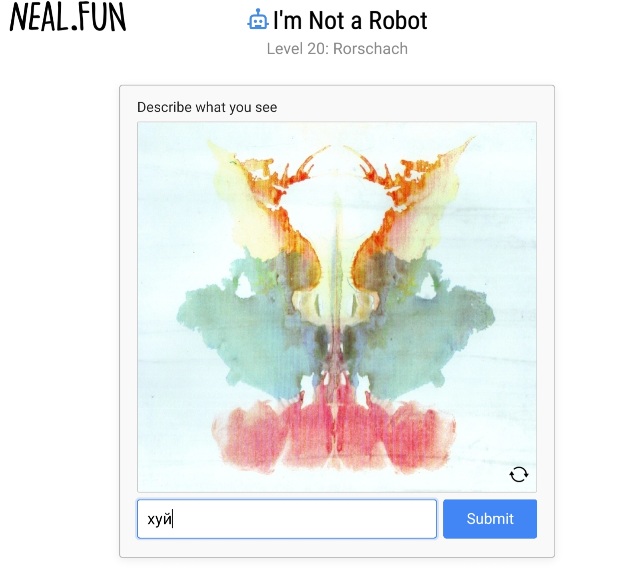Focus the description text input field

coord(287,519)
